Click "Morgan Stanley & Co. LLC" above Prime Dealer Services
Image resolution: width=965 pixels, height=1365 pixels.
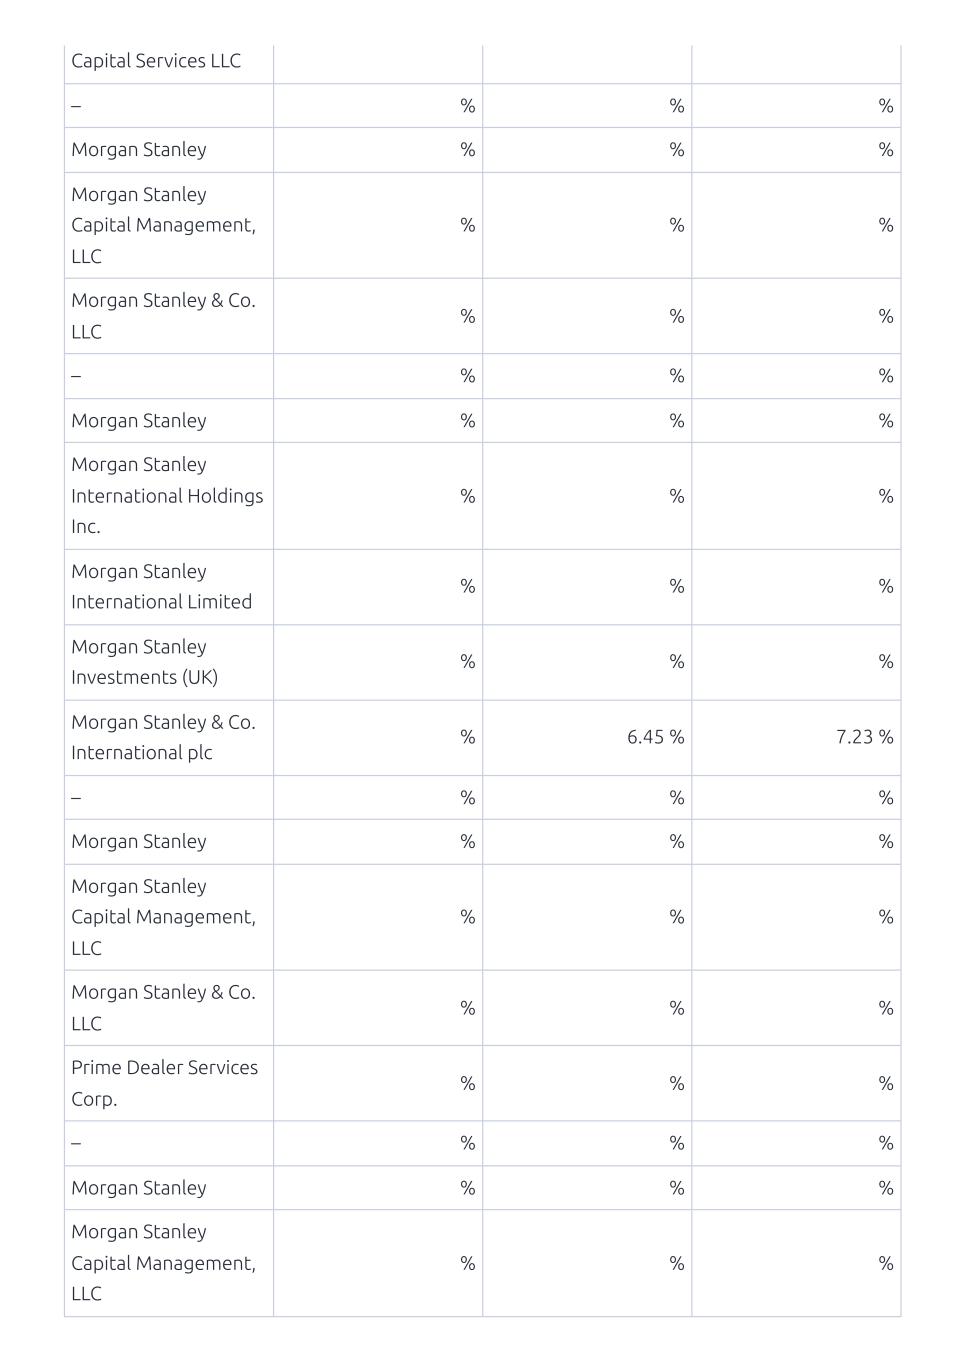(x=168, y=1008)
